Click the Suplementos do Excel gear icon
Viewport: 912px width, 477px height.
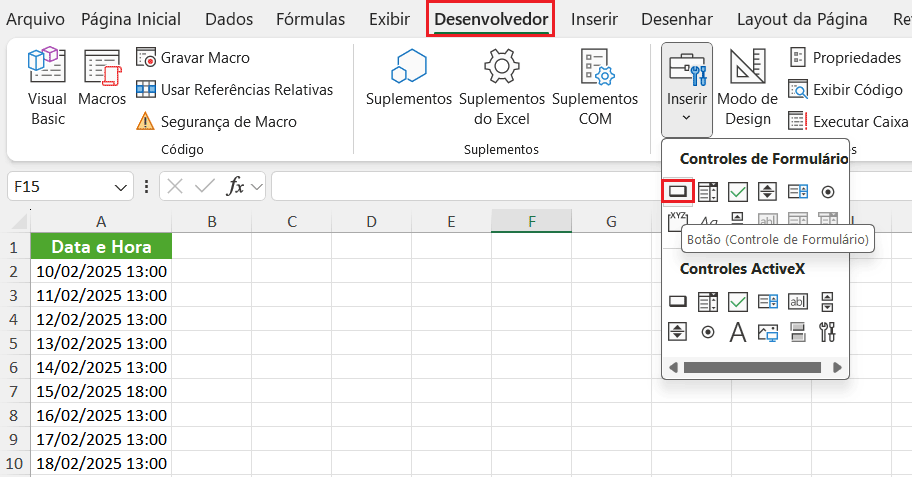tap(501, 67)
